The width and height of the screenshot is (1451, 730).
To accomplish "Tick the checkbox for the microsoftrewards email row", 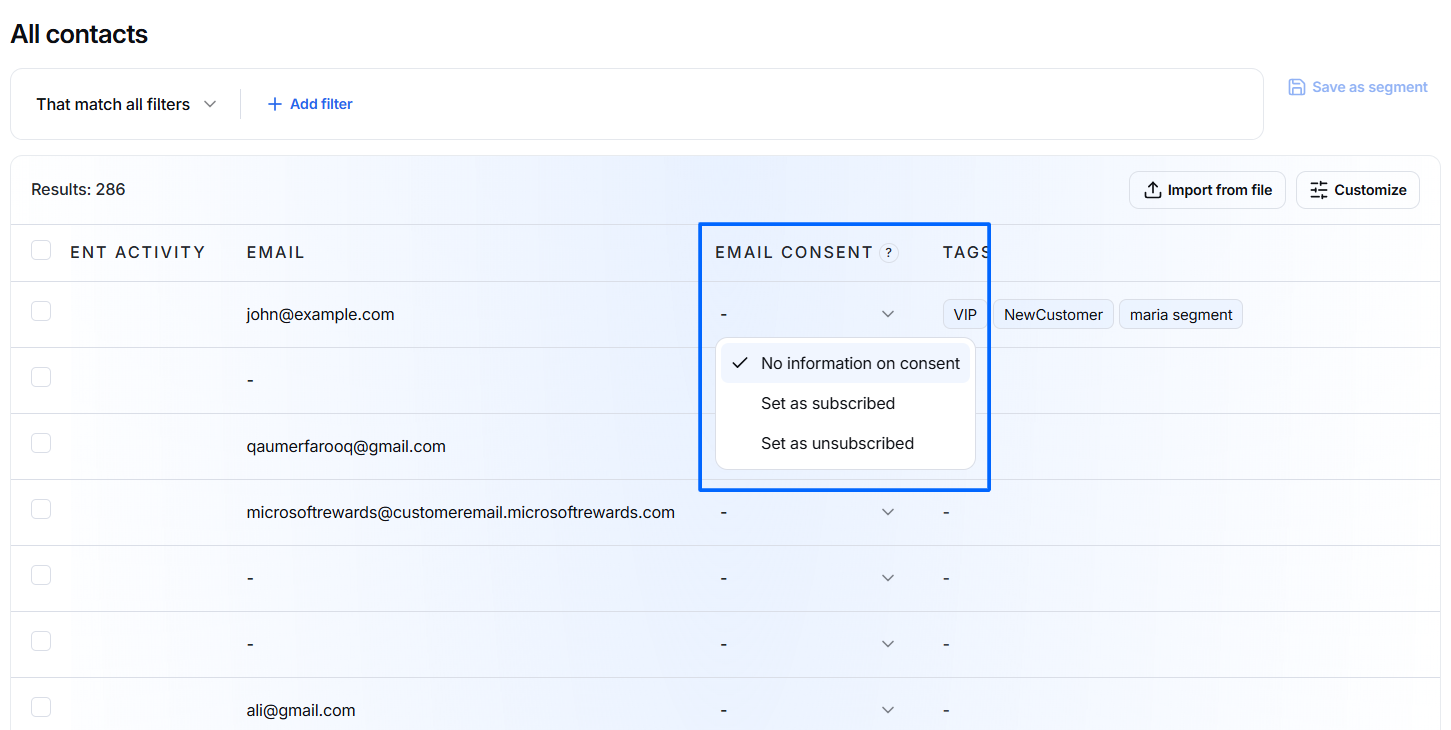I will point(41,509).
